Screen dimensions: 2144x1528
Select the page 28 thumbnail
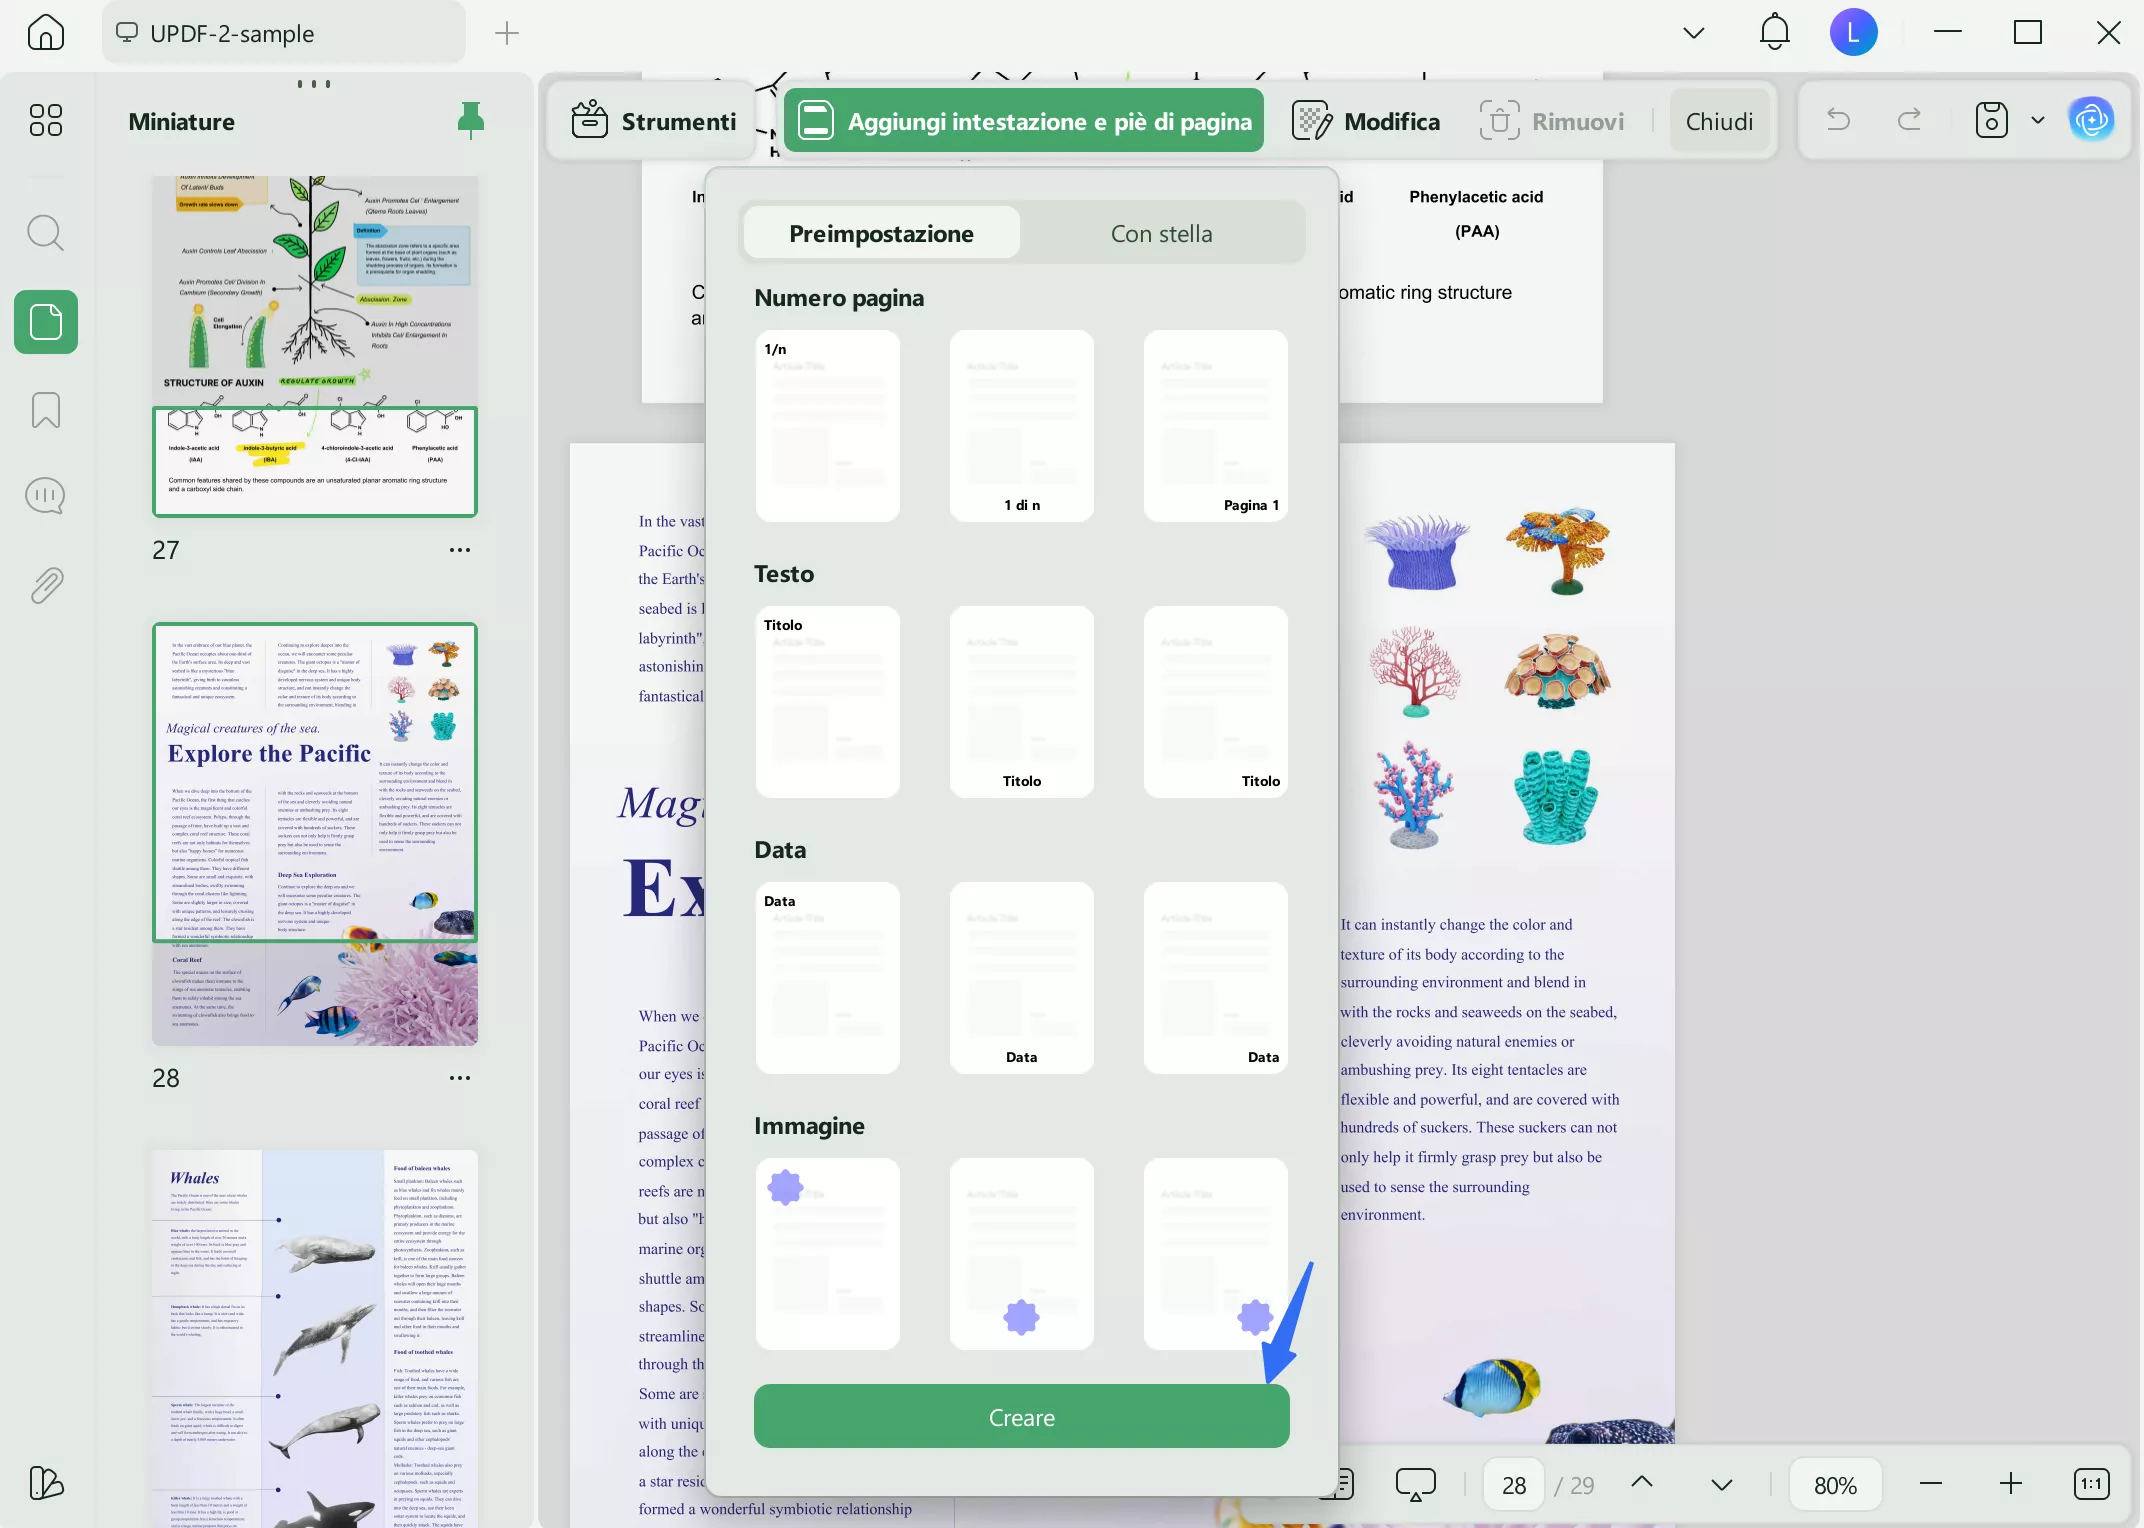pos(314,833)
